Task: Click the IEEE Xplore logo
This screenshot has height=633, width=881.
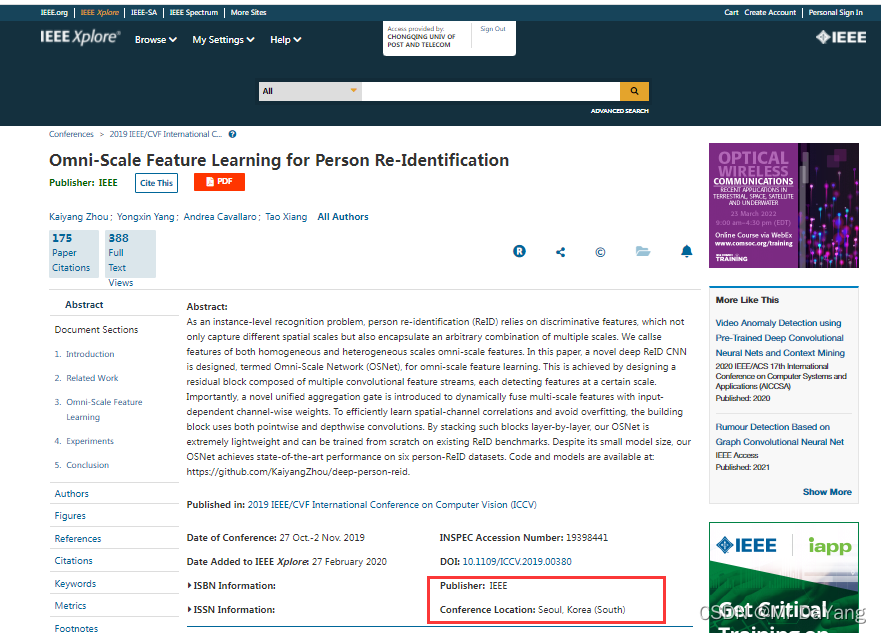Action: pyautogui.click(x=80, y=37)
